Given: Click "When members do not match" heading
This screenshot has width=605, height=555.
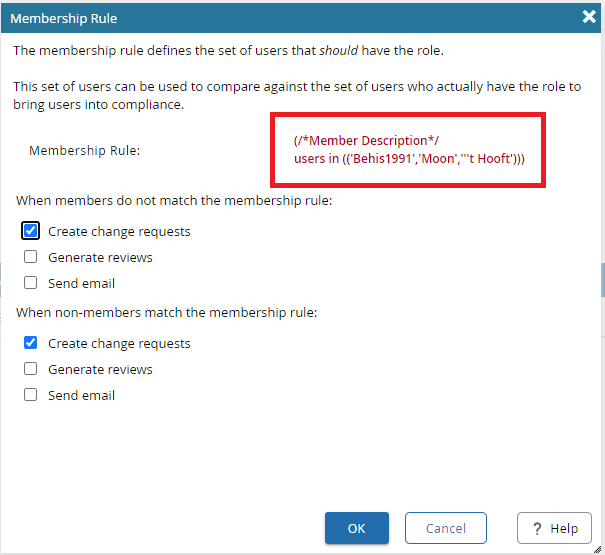Looking at the screenshot, I should tap(174, 201).
